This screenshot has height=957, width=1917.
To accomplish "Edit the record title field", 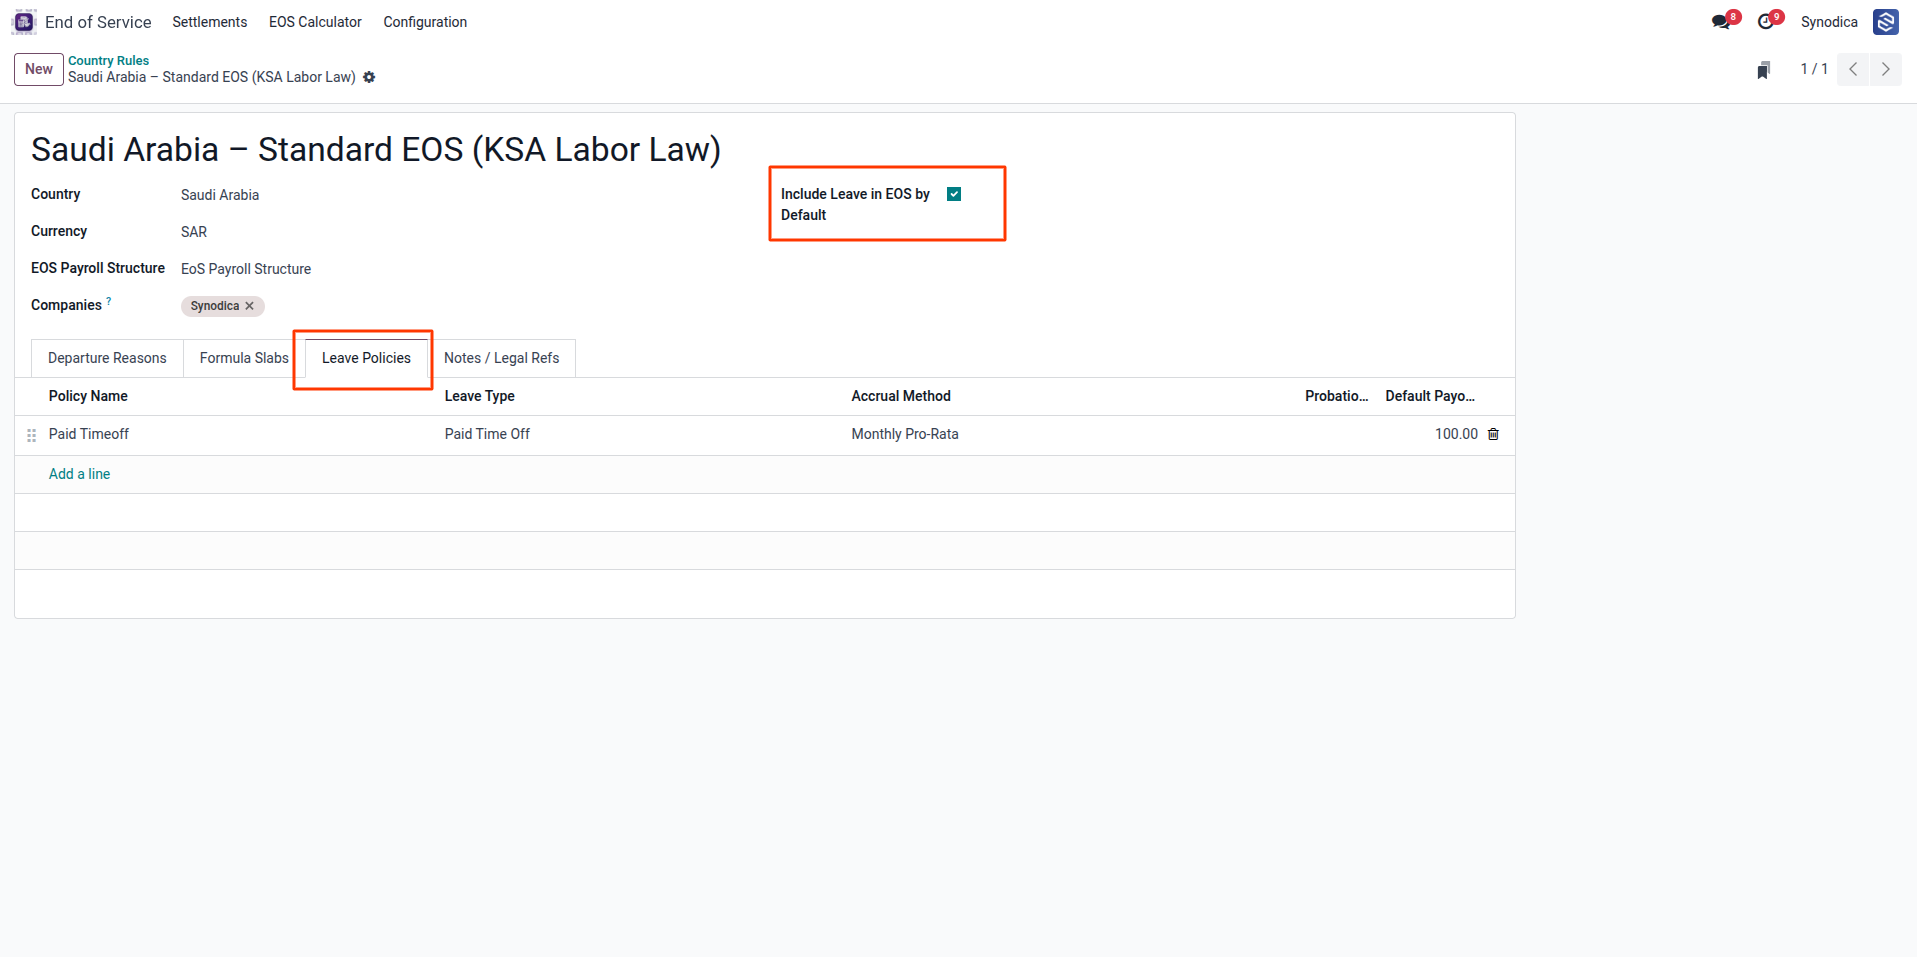I will (x=376, y=149).
